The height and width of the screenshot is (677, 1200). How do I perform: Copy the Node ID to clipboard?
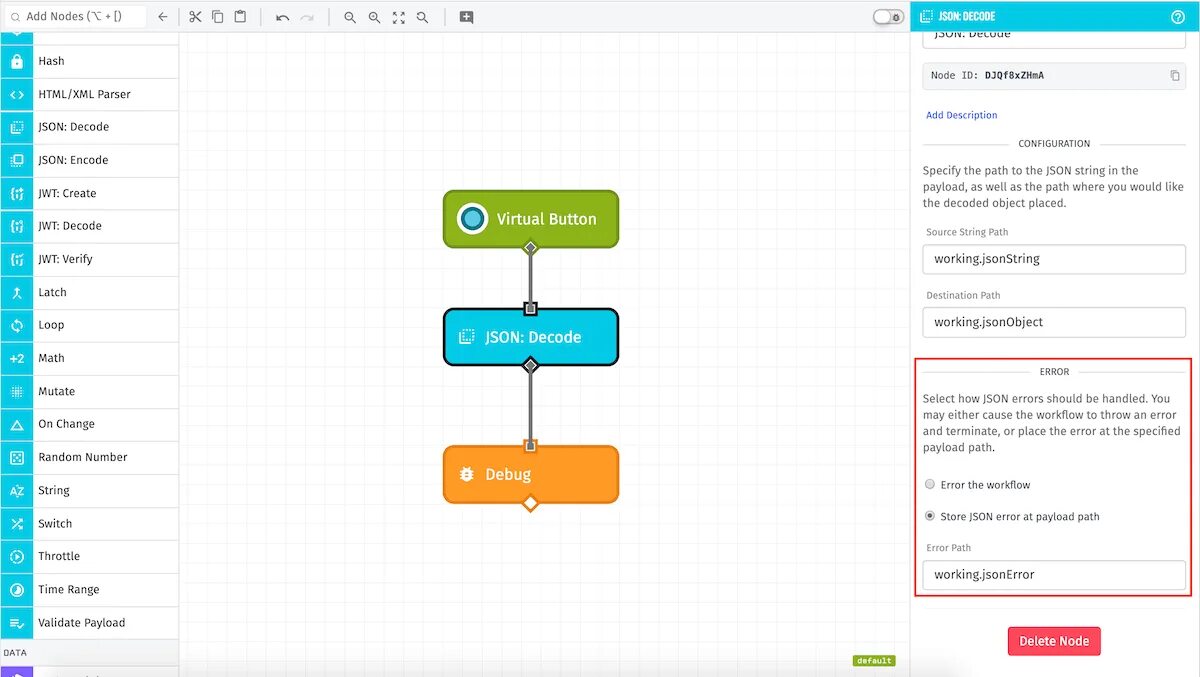point(1175,75)
